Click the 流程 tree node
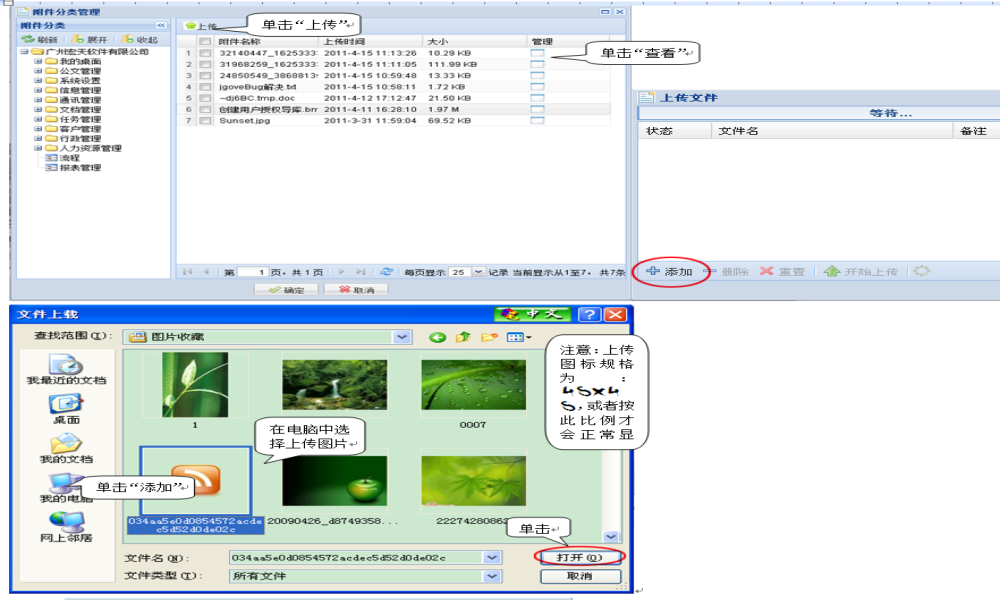Image resolution: width=1000 pixels, height=600 pixels. [x=70, y=157]
